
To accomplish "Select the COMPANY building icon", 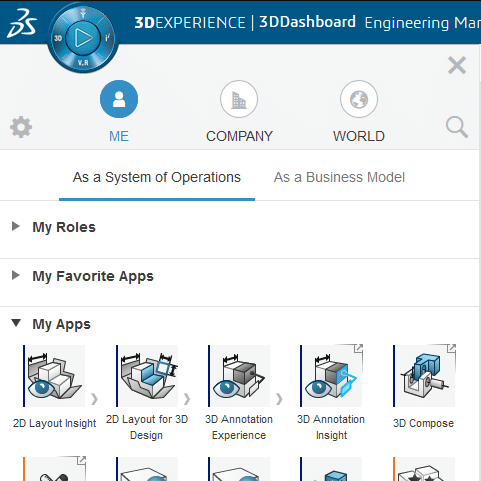I will point(239,99).
